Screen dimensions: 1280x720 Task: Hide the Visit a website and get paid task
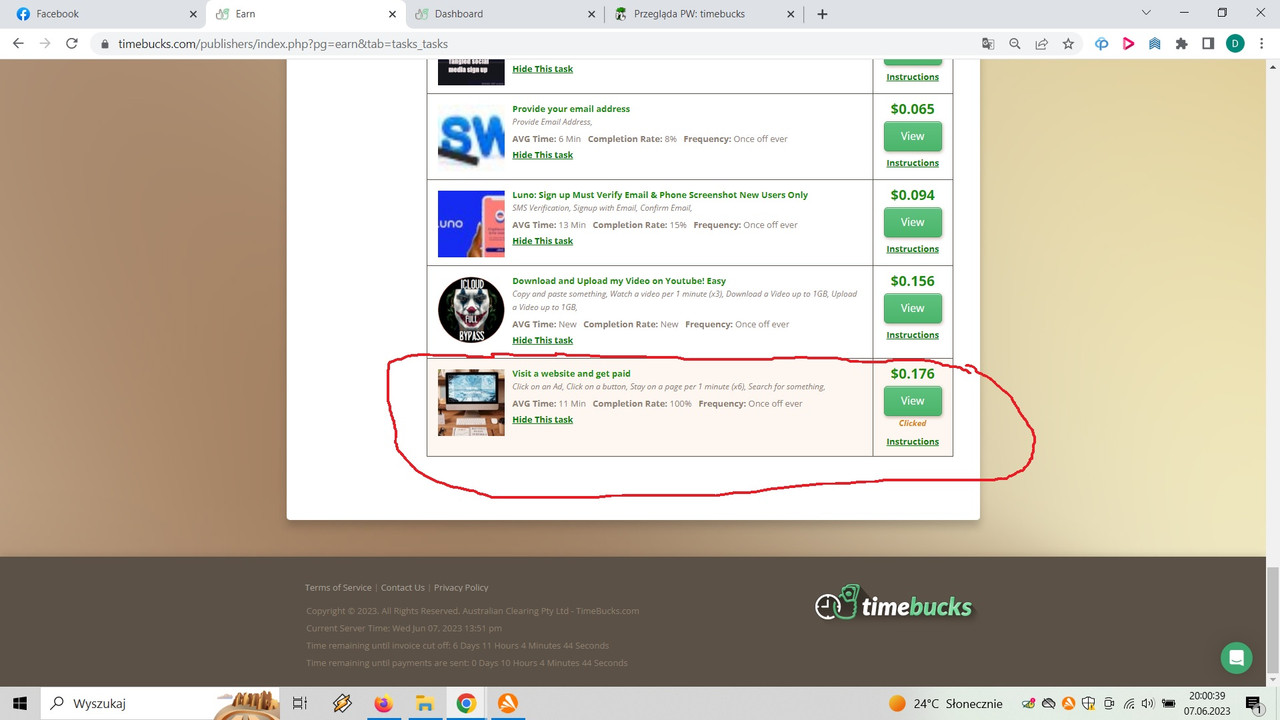click(542, 419)
